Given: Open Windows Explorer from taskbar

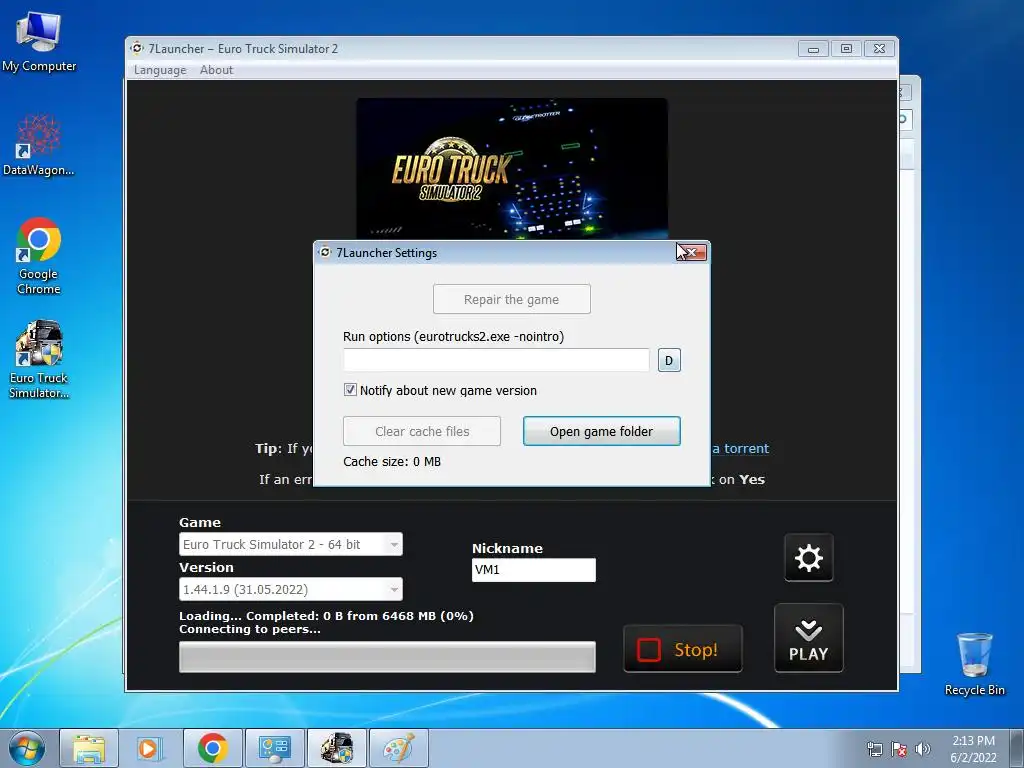Looking at the screenshot, I should pos(89,748).
